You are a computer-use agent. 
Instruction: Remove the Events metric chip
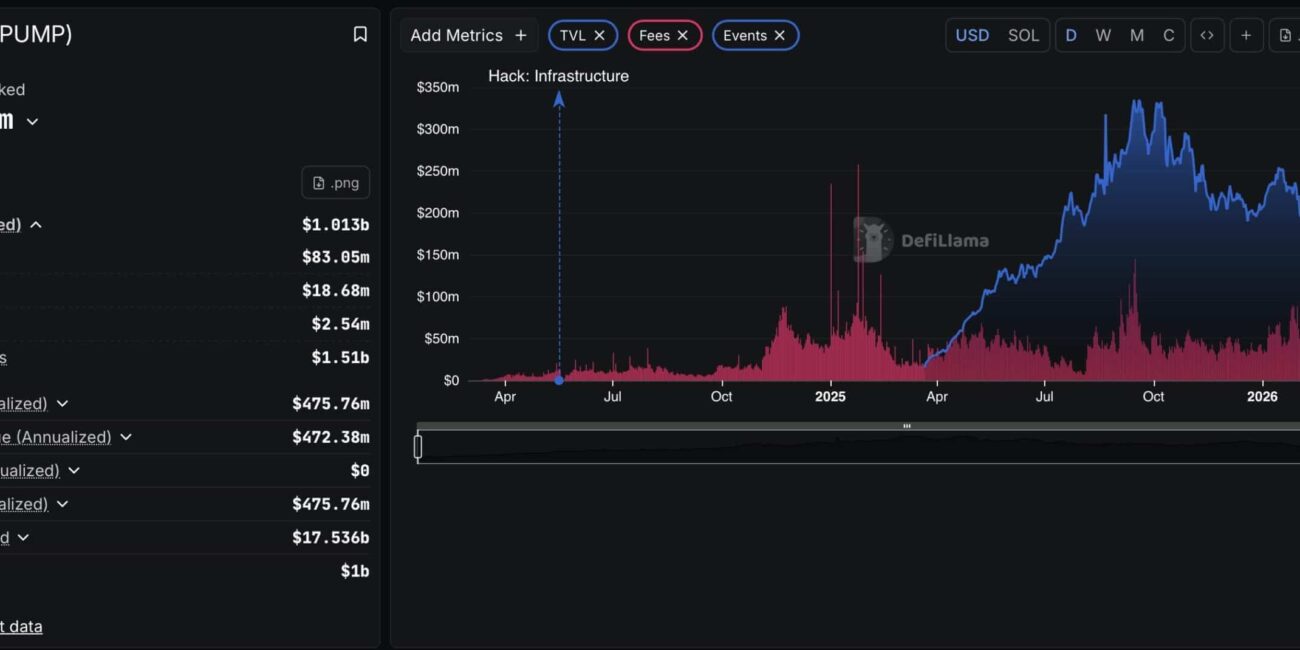click(780, 35)
